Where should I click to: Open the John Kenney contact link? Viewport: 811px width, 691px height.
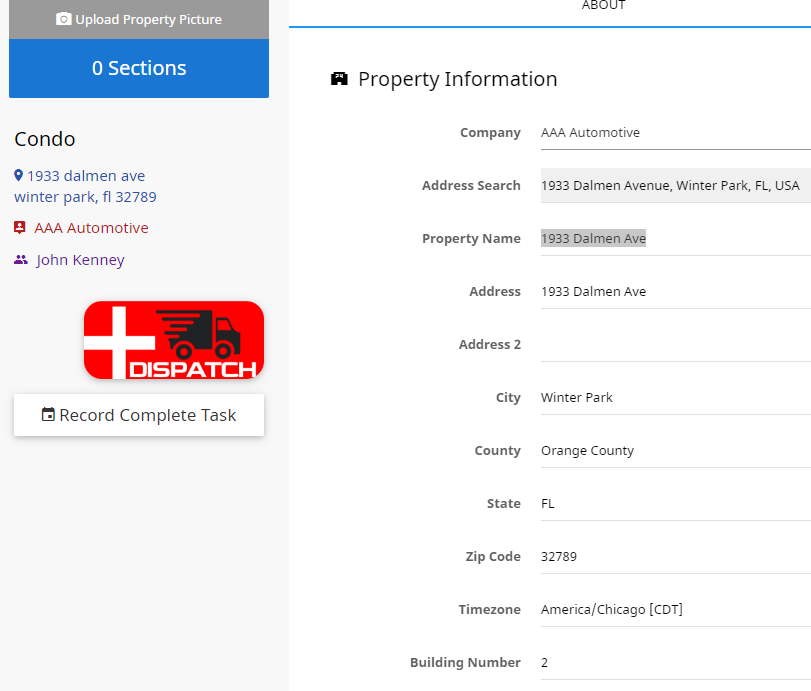point(80,260)
